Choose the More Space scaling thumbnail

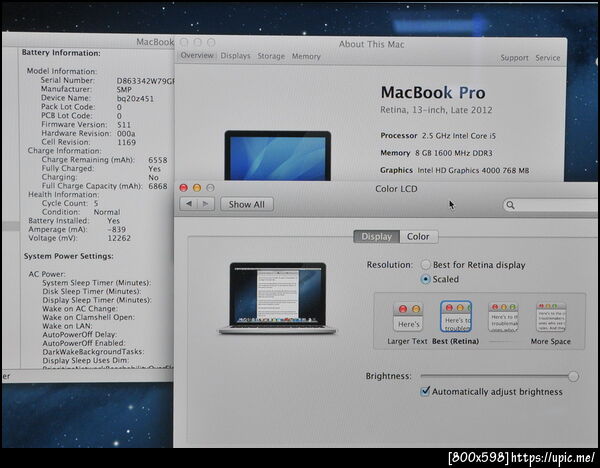(551, 317)
